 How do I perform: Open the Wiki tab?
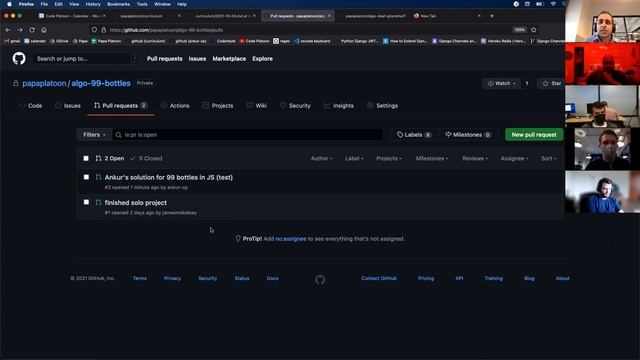pyautogui.click(x=257, y=106)
